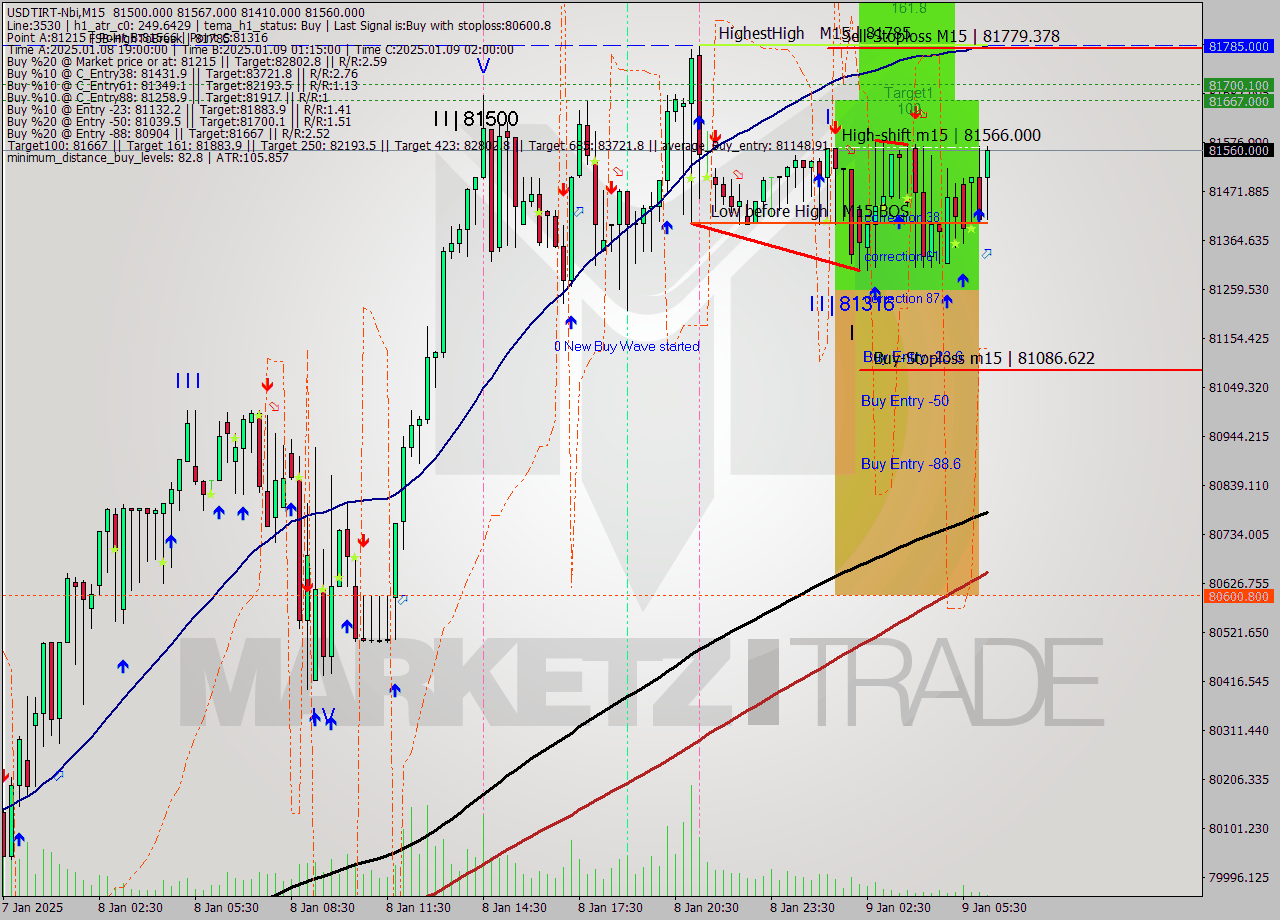
Task: Click the 'Buy %20 @ Entry -88: 80904' line
Action: pos(167,133)
